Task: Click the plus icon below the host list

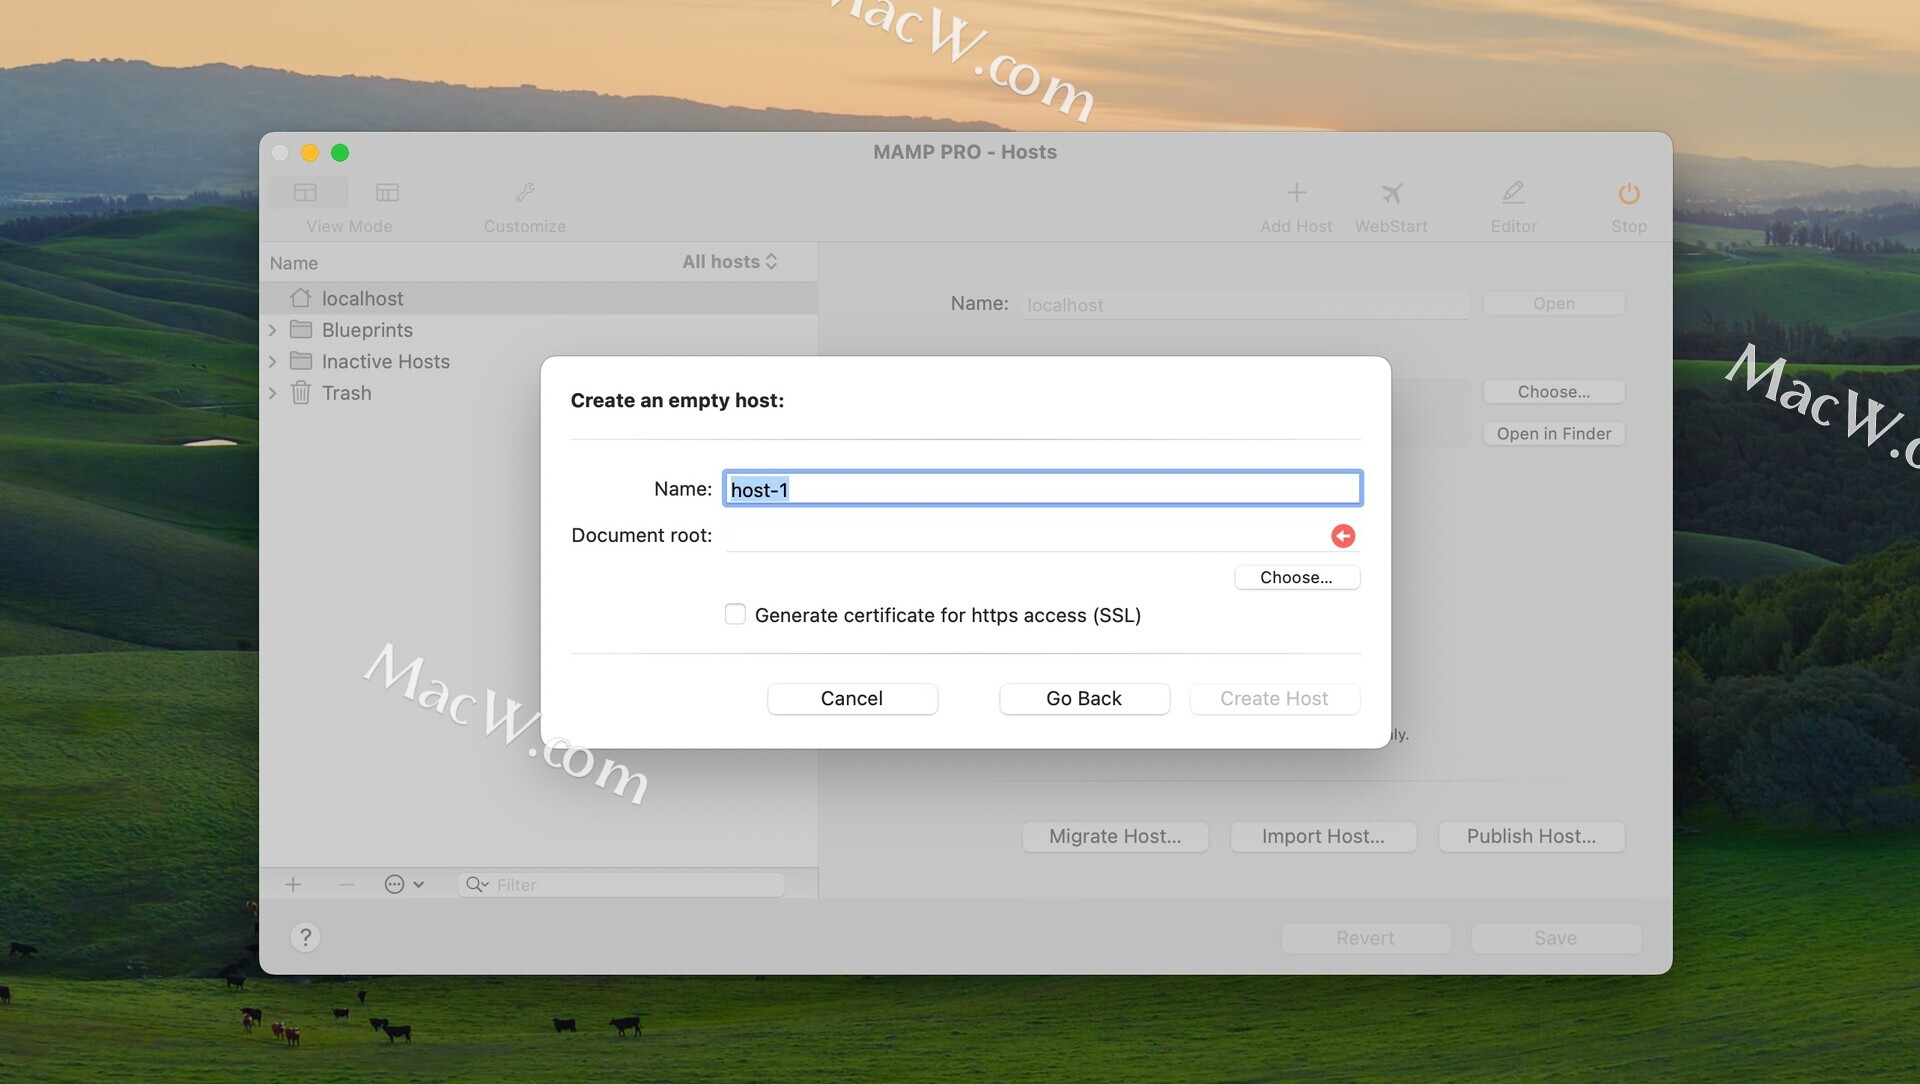Action: point(293,884)
